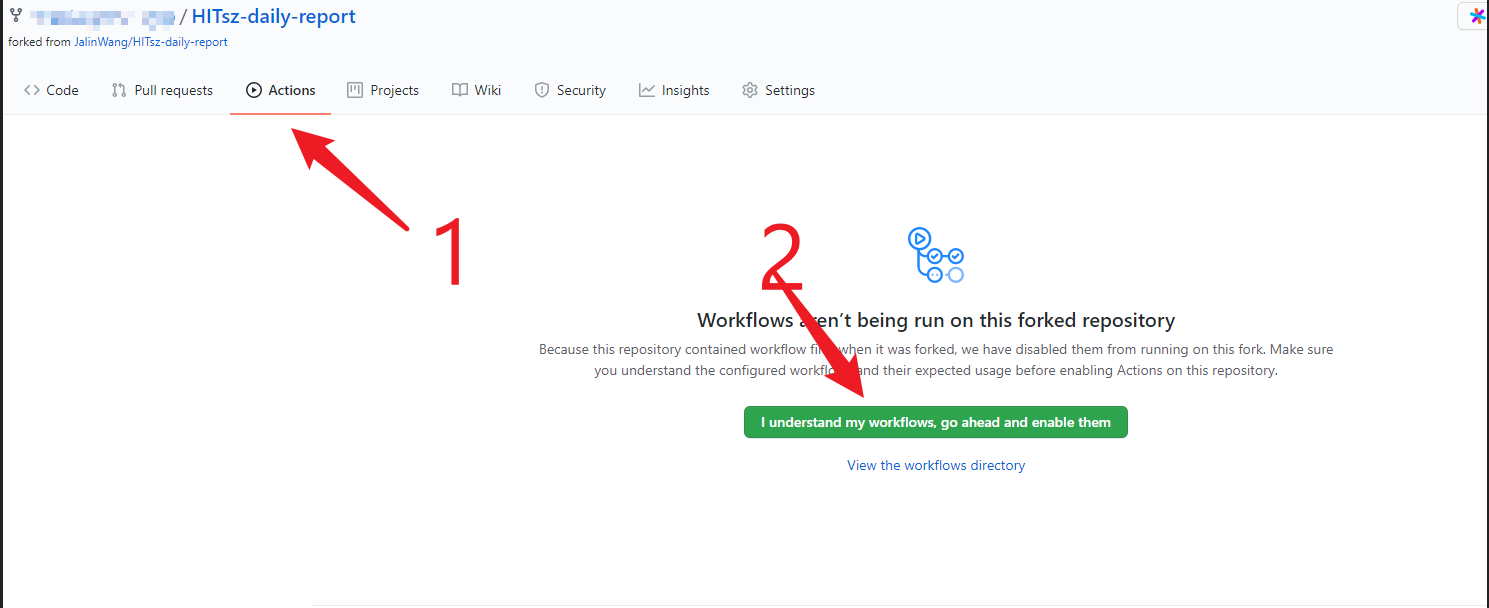Select the Actions tab
This screenshot has width=1489, height=608.
pyautogui.click(x=281, y=90)
